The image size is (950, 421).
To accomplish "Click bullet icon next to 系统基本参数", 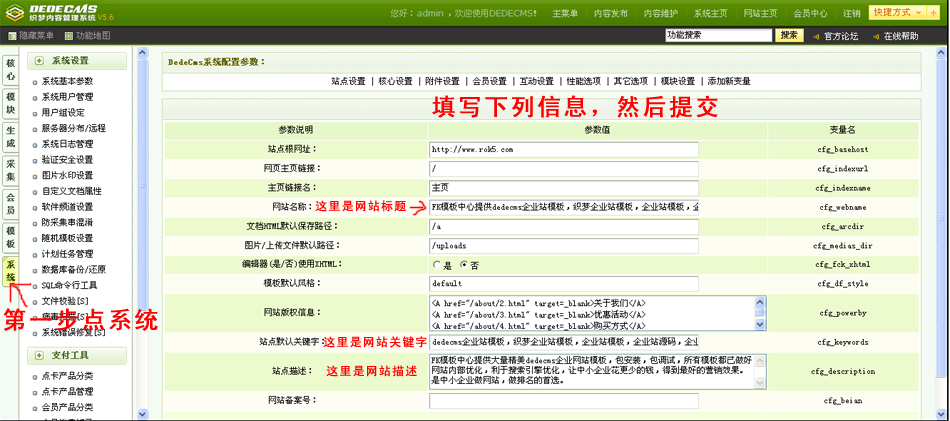I will tap(35, 82).
